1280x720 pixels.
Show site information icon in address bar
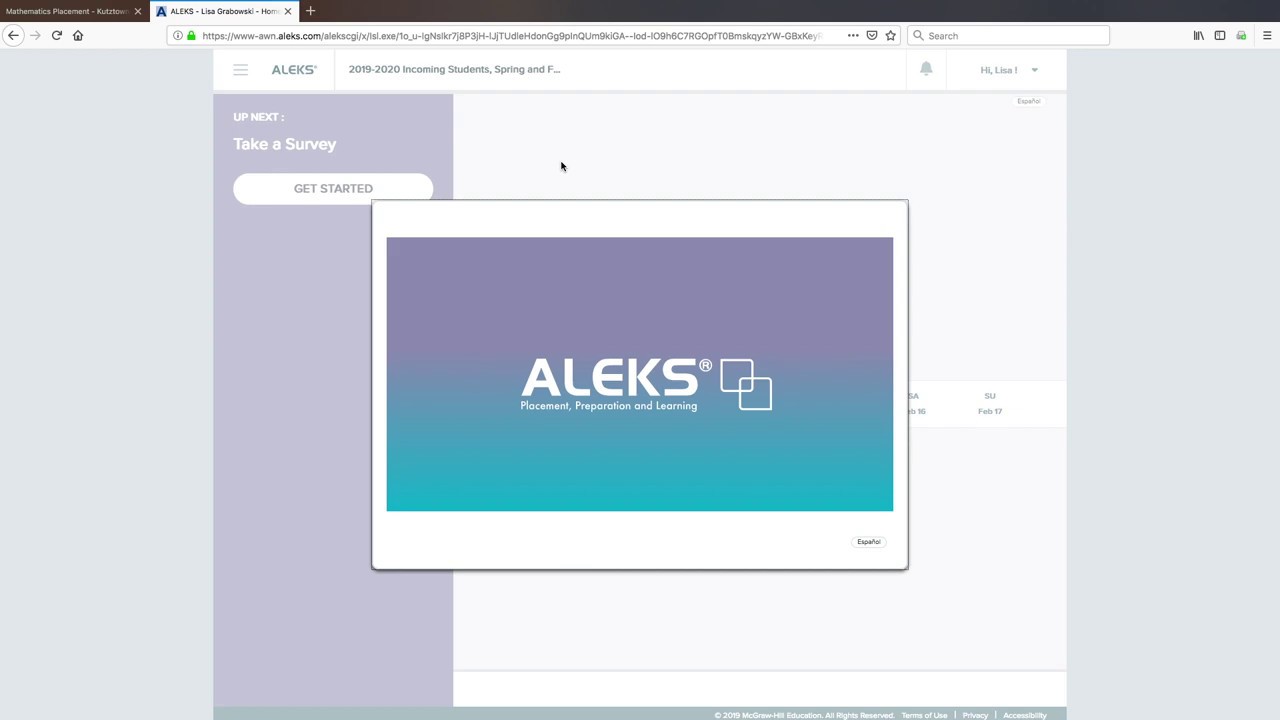click(178, 35)
